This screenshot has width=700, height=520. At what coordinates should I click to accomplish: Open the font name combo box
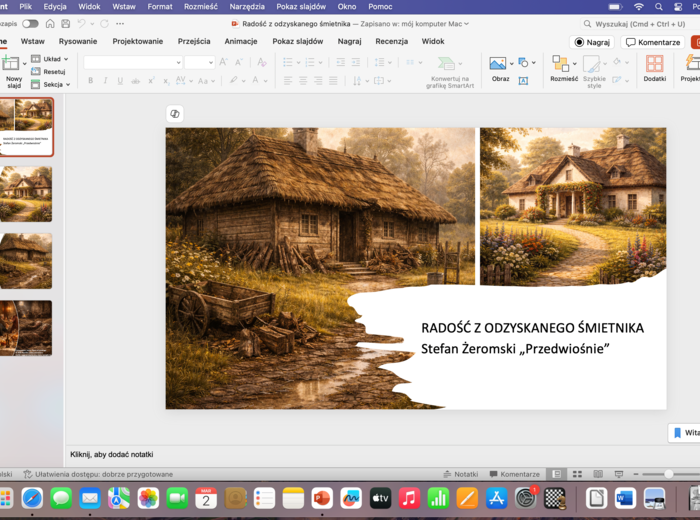(132, 62)
